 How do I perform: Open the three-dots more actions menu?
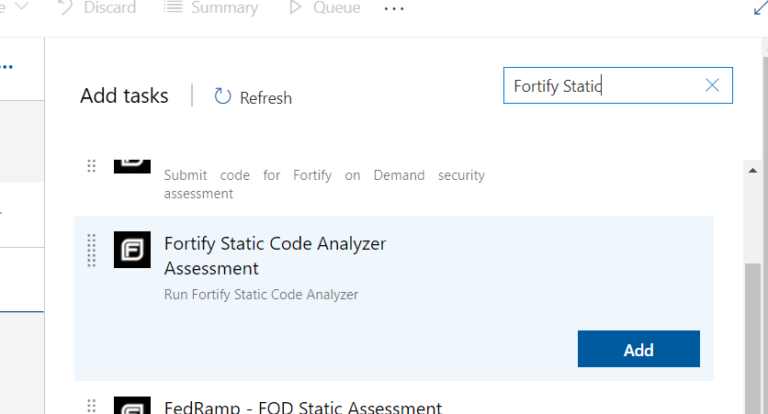coord(394,9)
